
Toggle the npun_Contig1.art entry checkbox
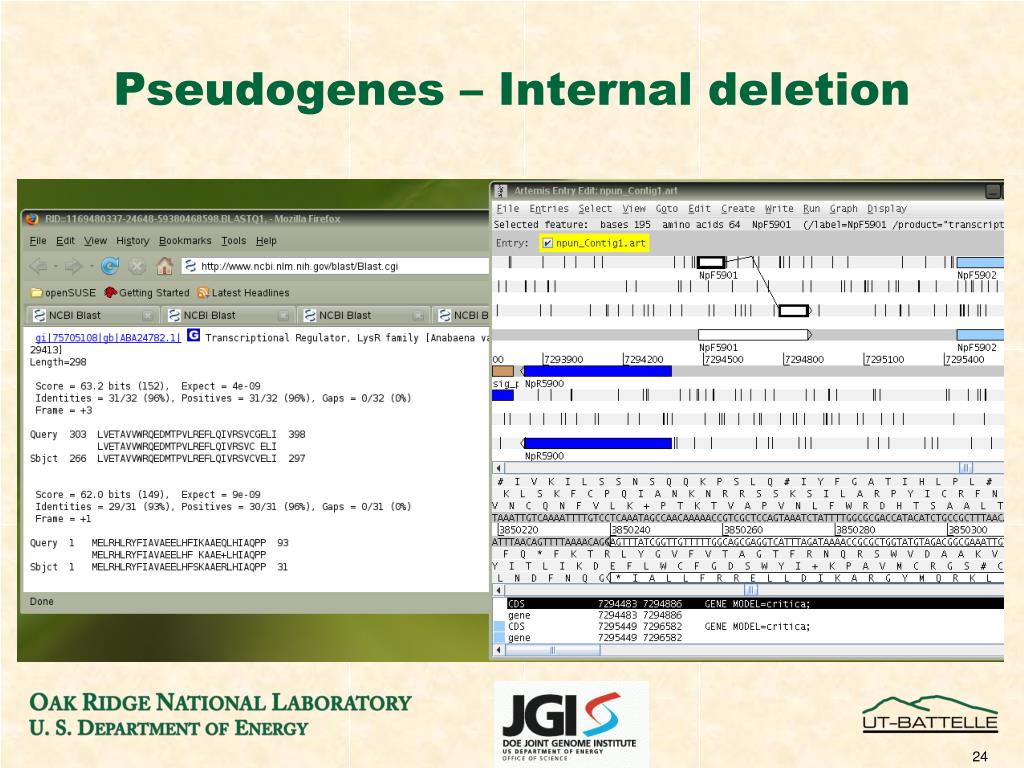point(547,243)
